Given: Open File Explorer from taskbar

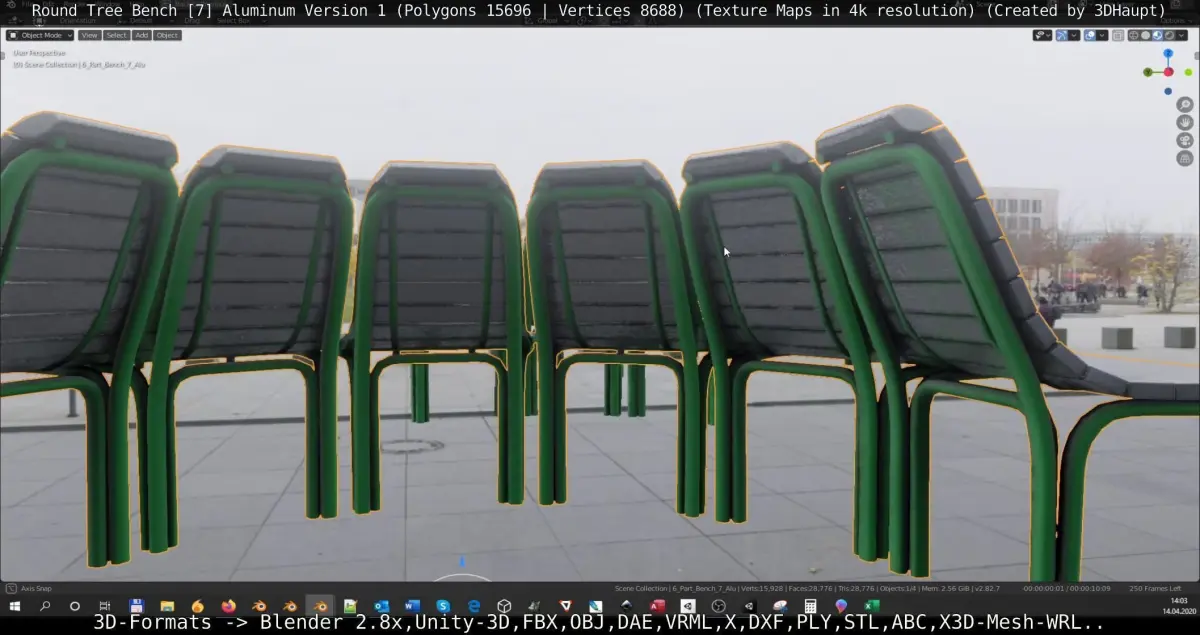Looking at the screenshot, I should (x=167, y=606).
